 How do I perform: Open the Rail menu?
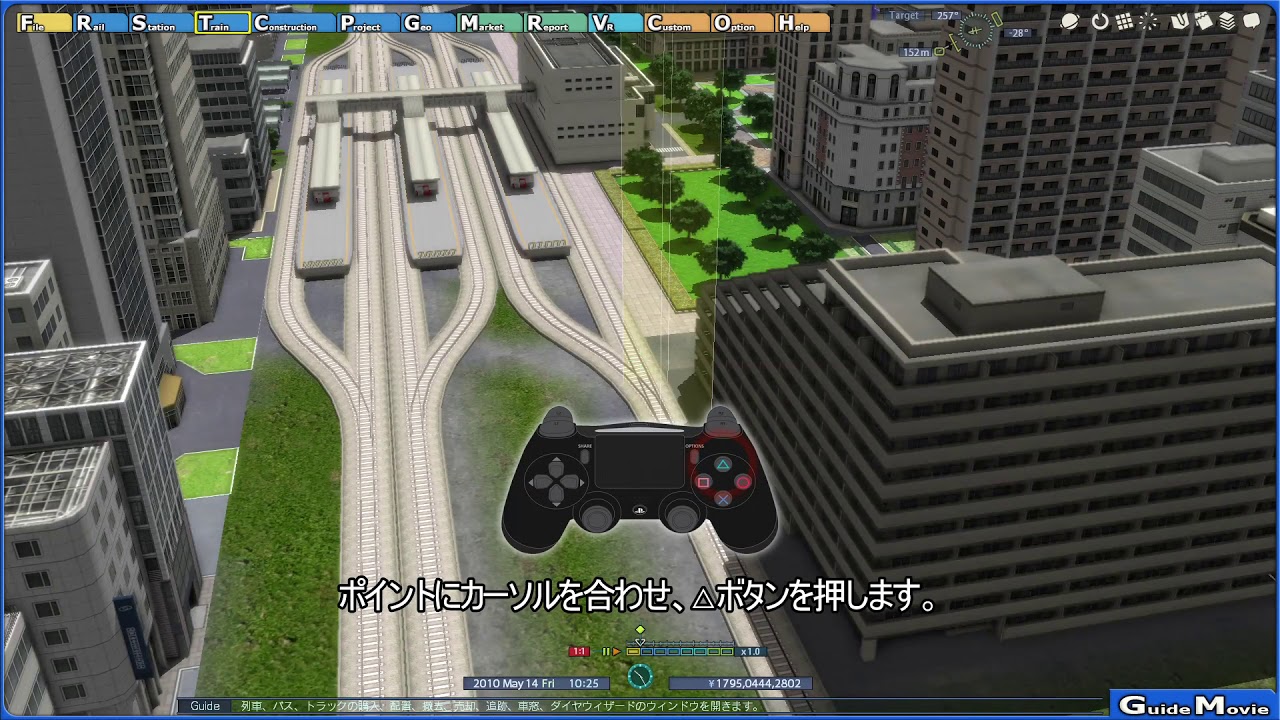101,23
